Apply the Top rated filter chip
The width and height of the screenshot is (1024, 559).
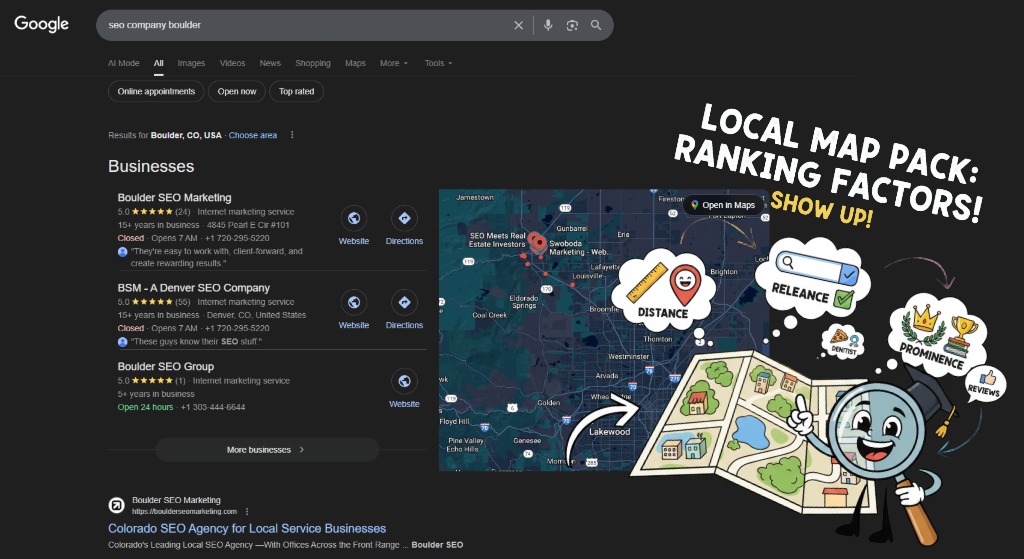(296, 91)
